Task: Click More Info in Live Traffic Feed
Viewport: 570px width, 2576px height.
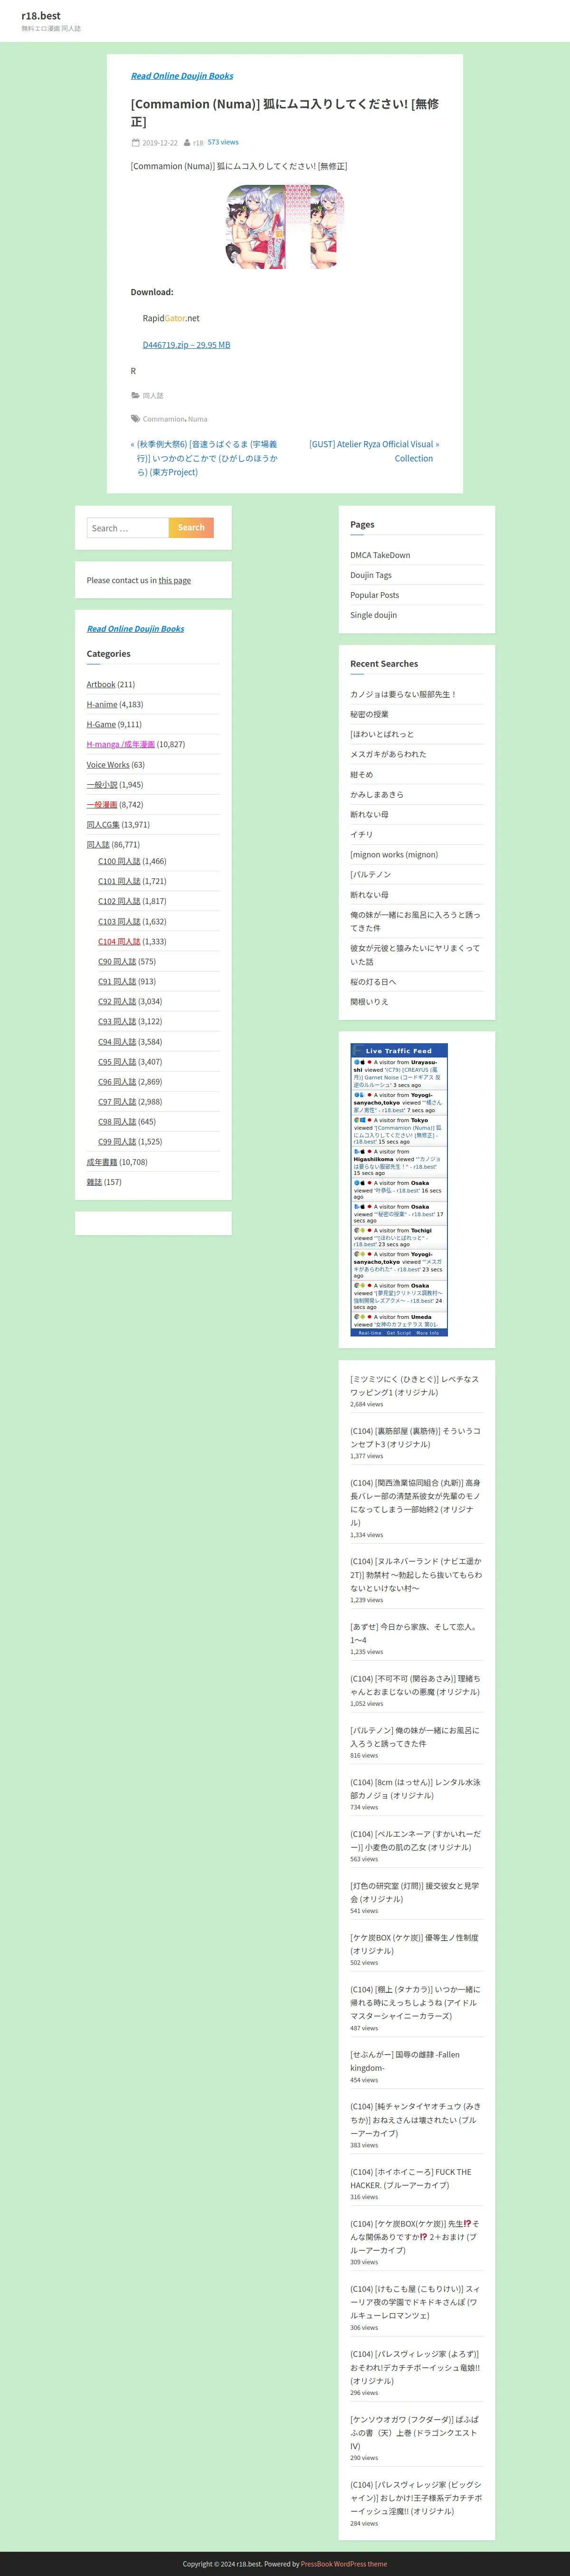Action: [428, 1333]
